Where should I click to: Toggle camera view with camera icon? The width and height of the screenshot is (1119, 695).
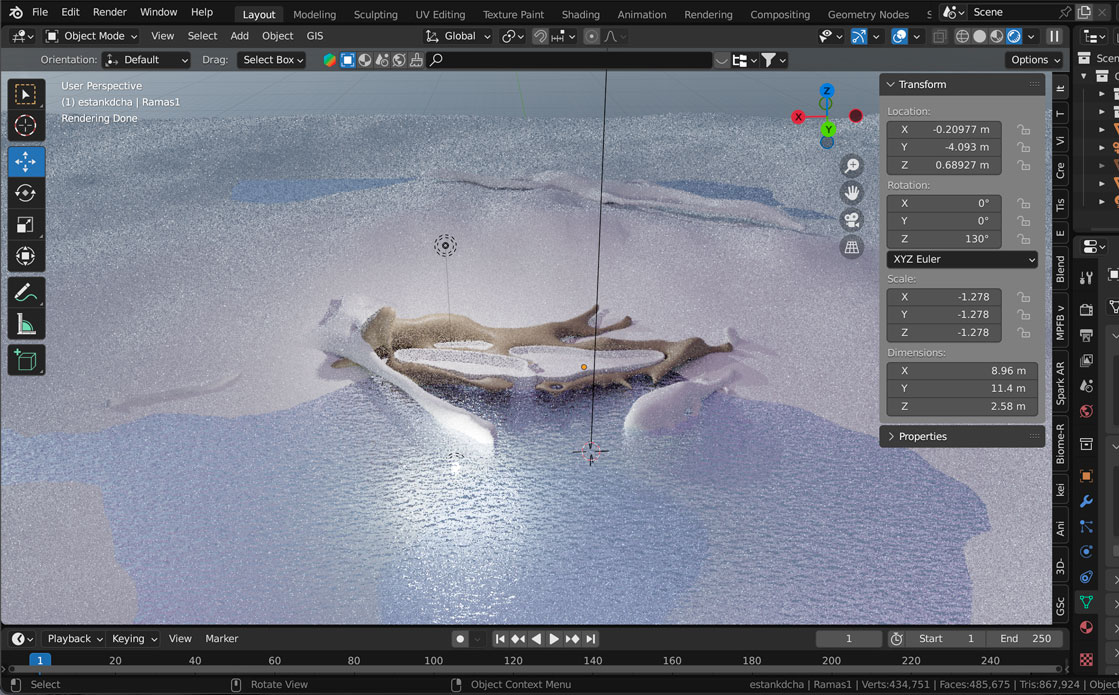pos(852,220)
